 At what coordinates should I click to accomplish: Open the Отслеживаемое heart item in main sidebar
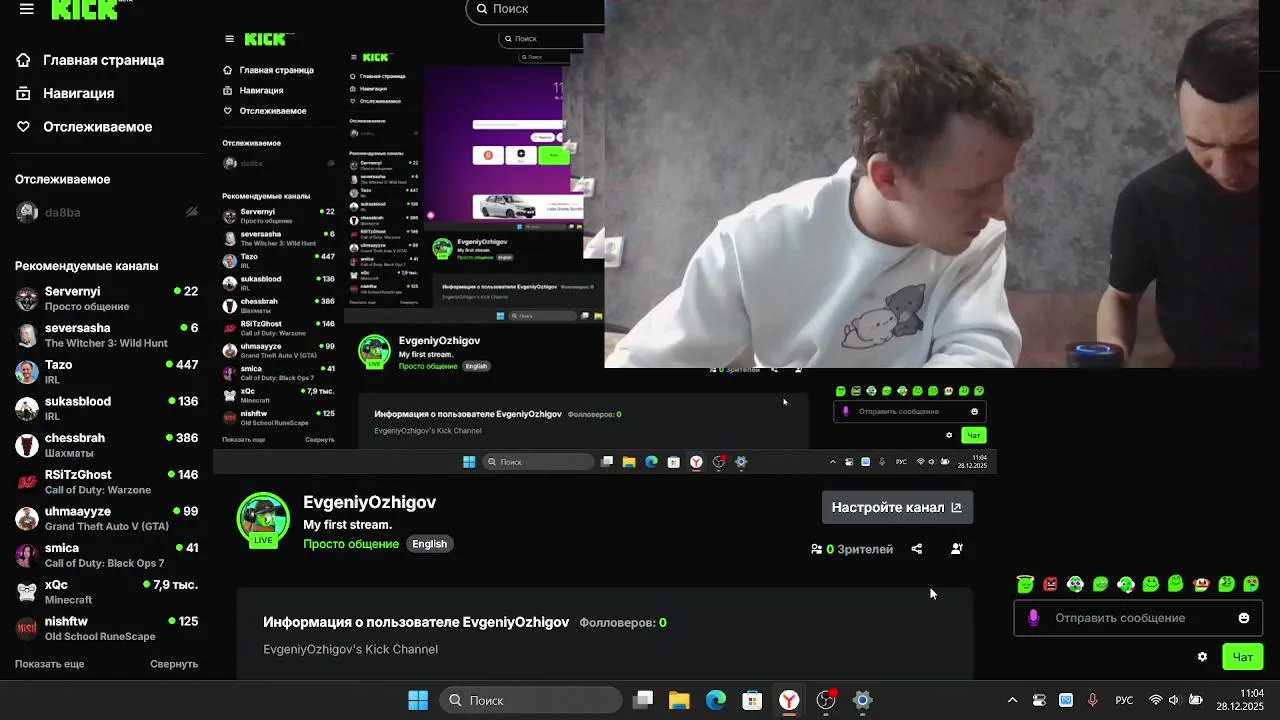coord(84,127)
